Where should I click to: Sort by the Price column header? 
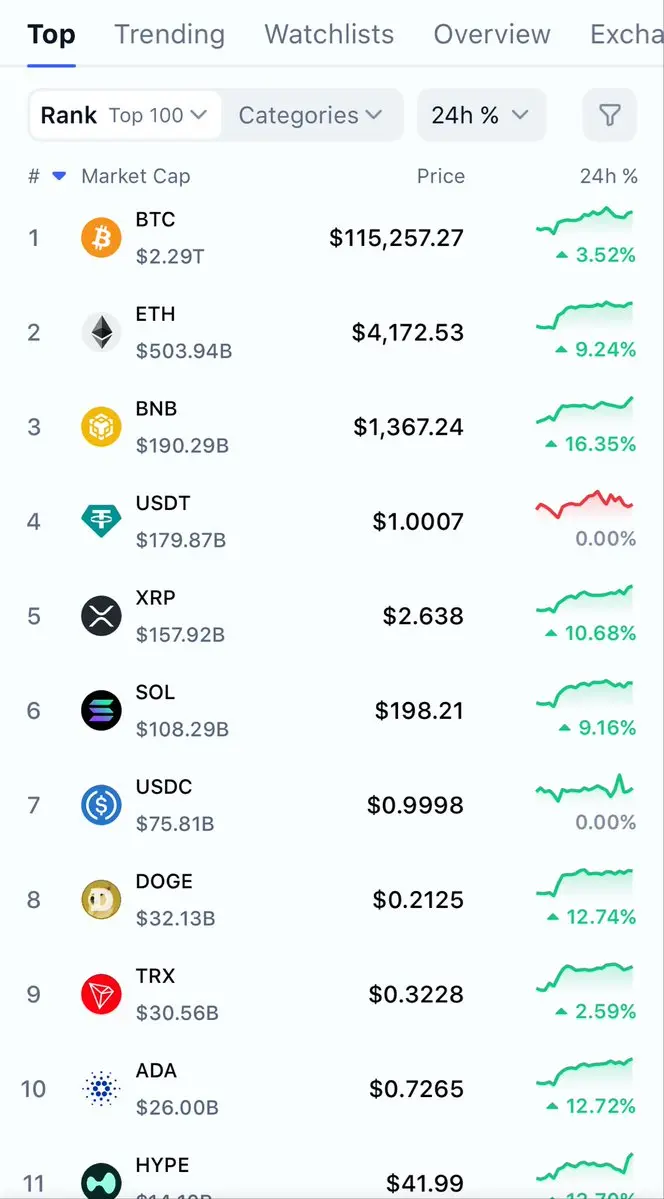click(441, 177)
